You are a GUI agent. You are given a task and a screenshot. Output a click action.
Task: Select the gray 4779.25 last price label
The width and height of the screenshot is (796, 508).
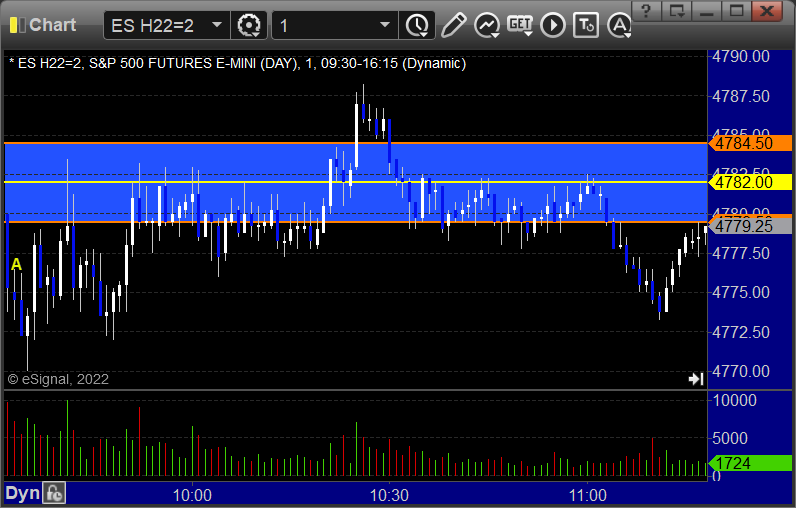750,226
